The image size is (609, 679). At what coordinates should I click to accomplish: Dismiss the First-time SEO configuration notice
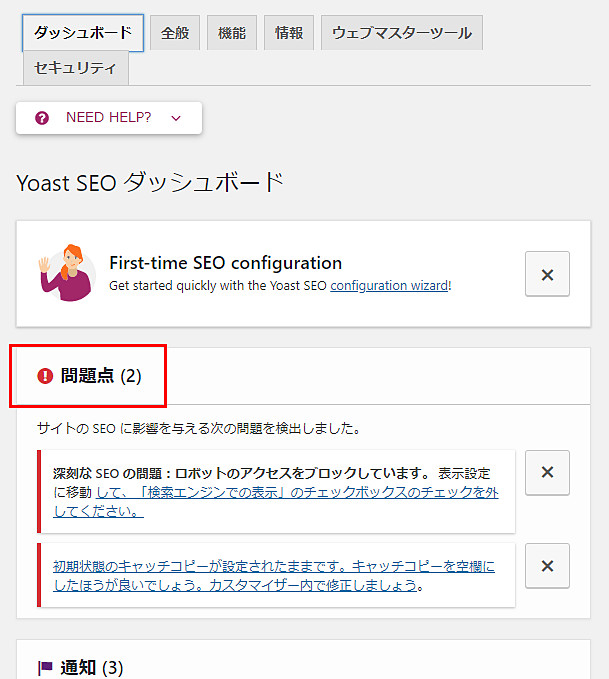547,275
